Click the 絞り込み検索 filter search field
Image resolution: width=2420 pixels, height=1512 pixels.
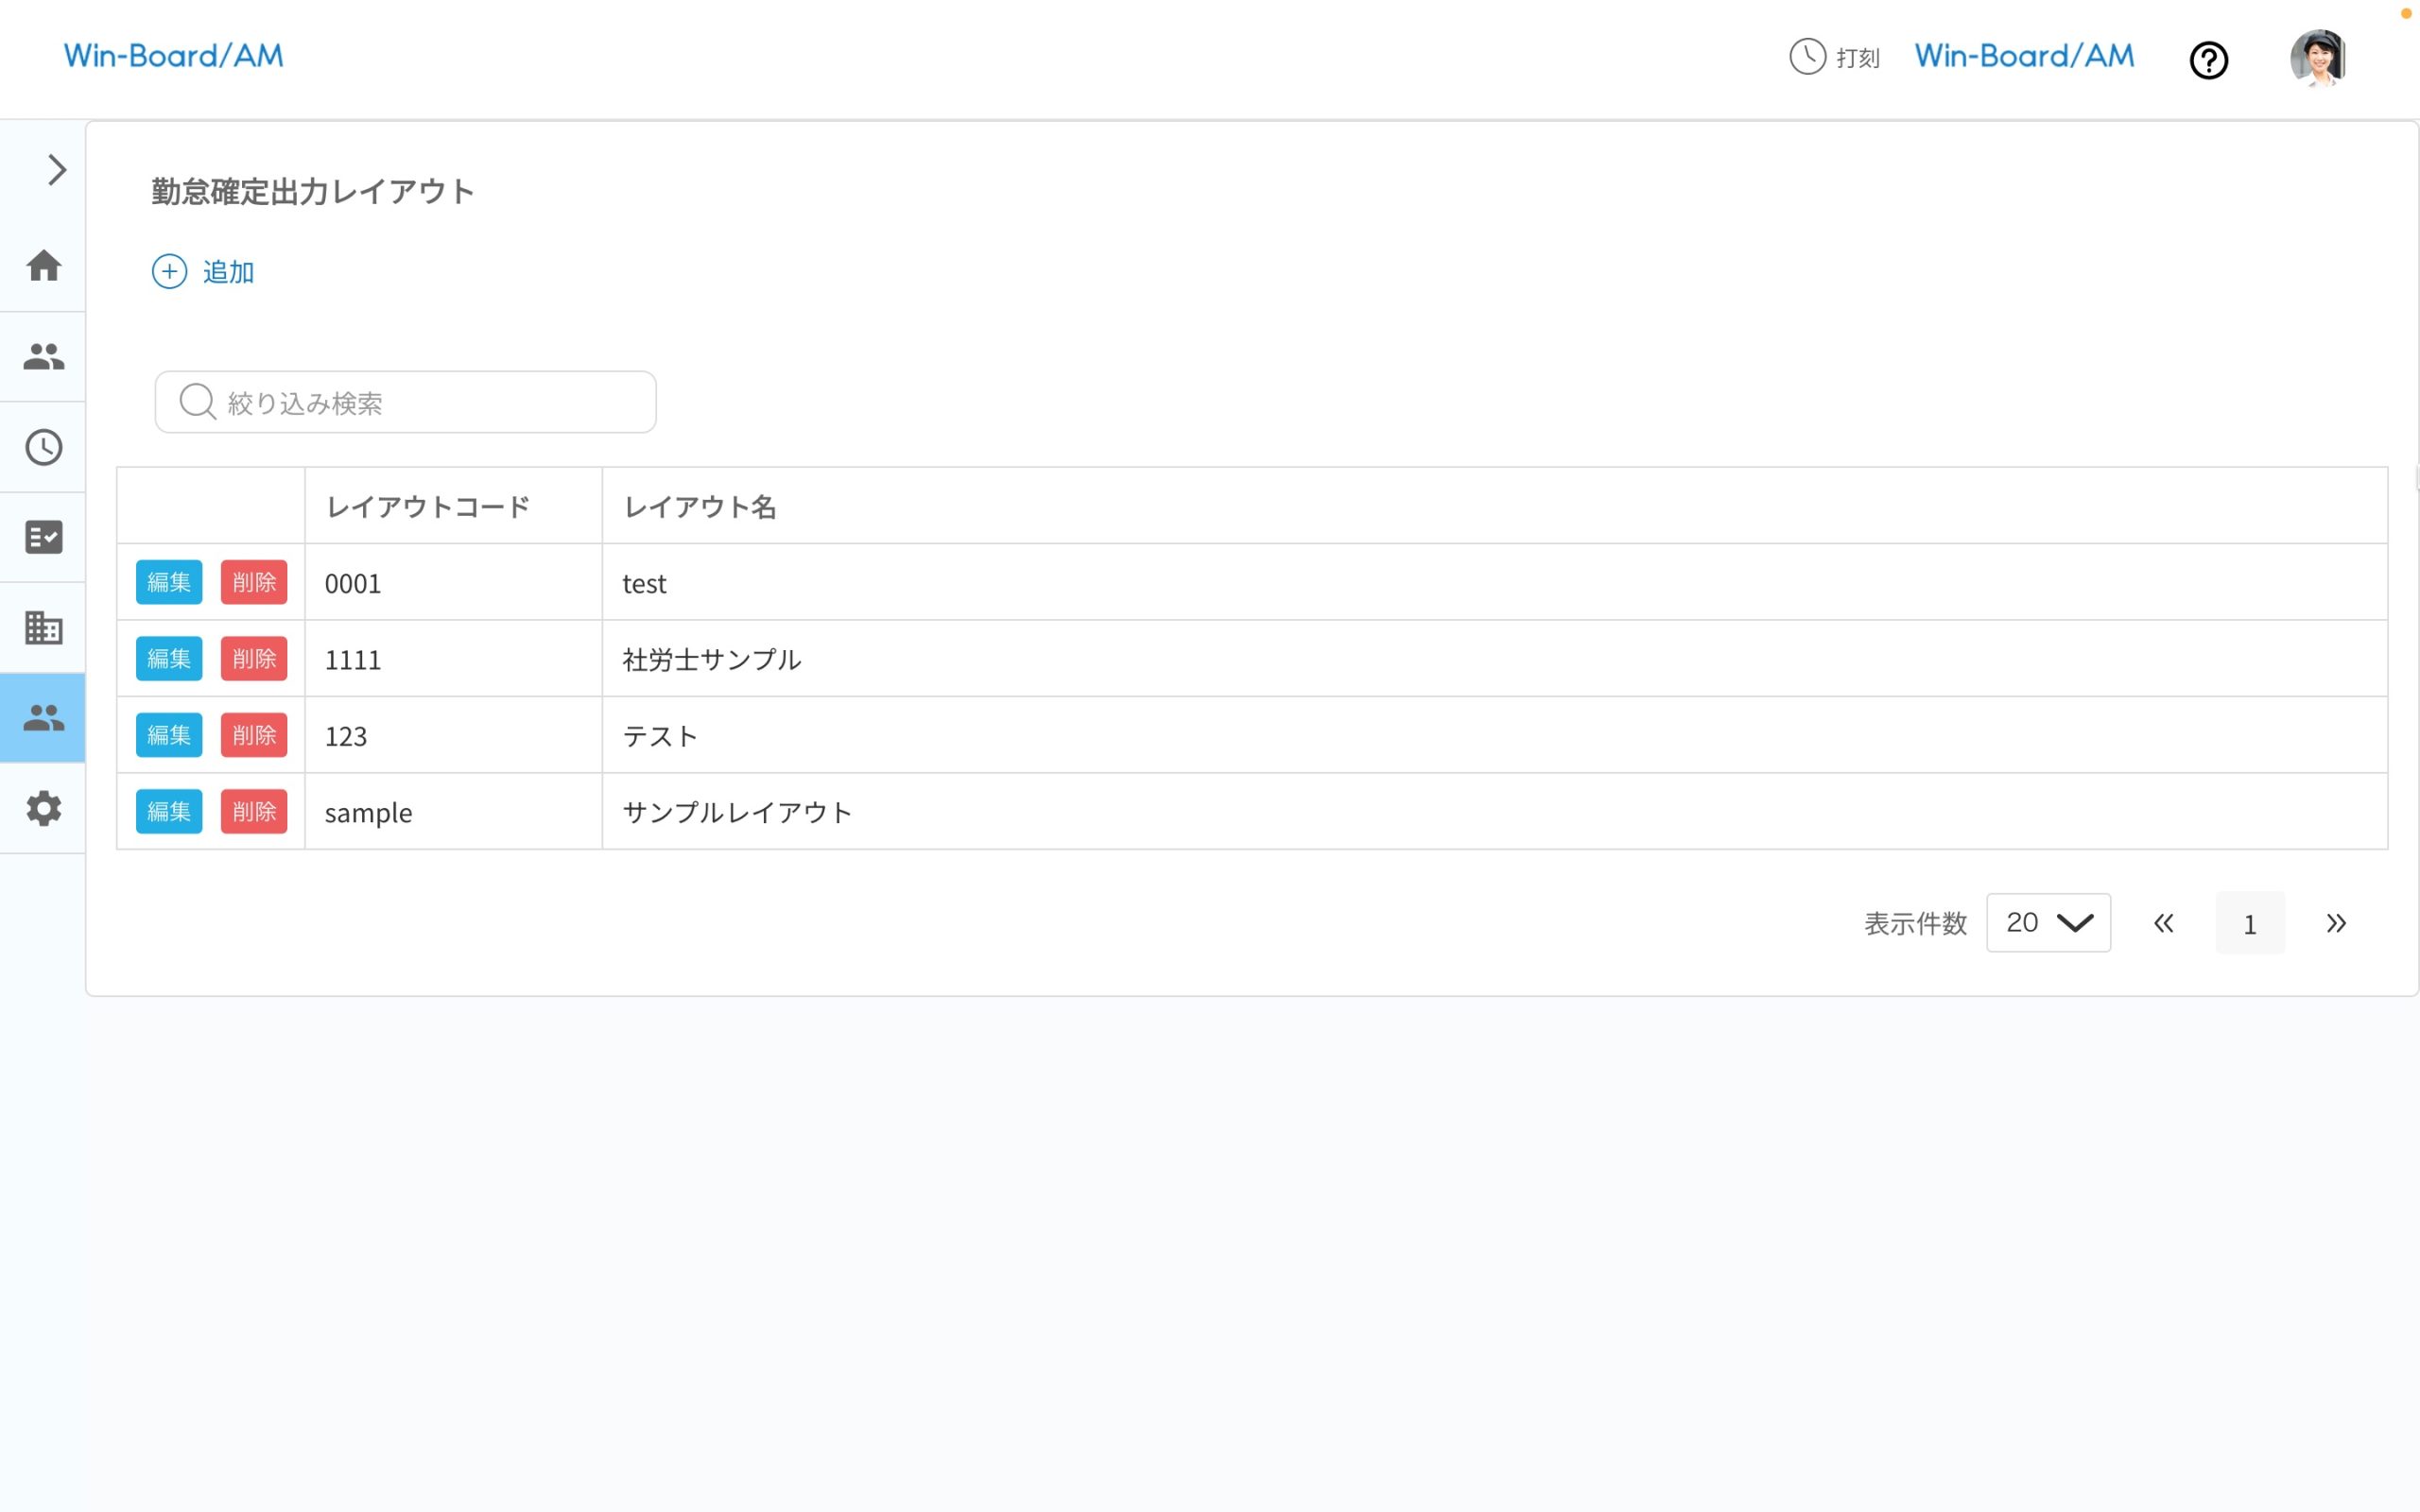point(404,402)
